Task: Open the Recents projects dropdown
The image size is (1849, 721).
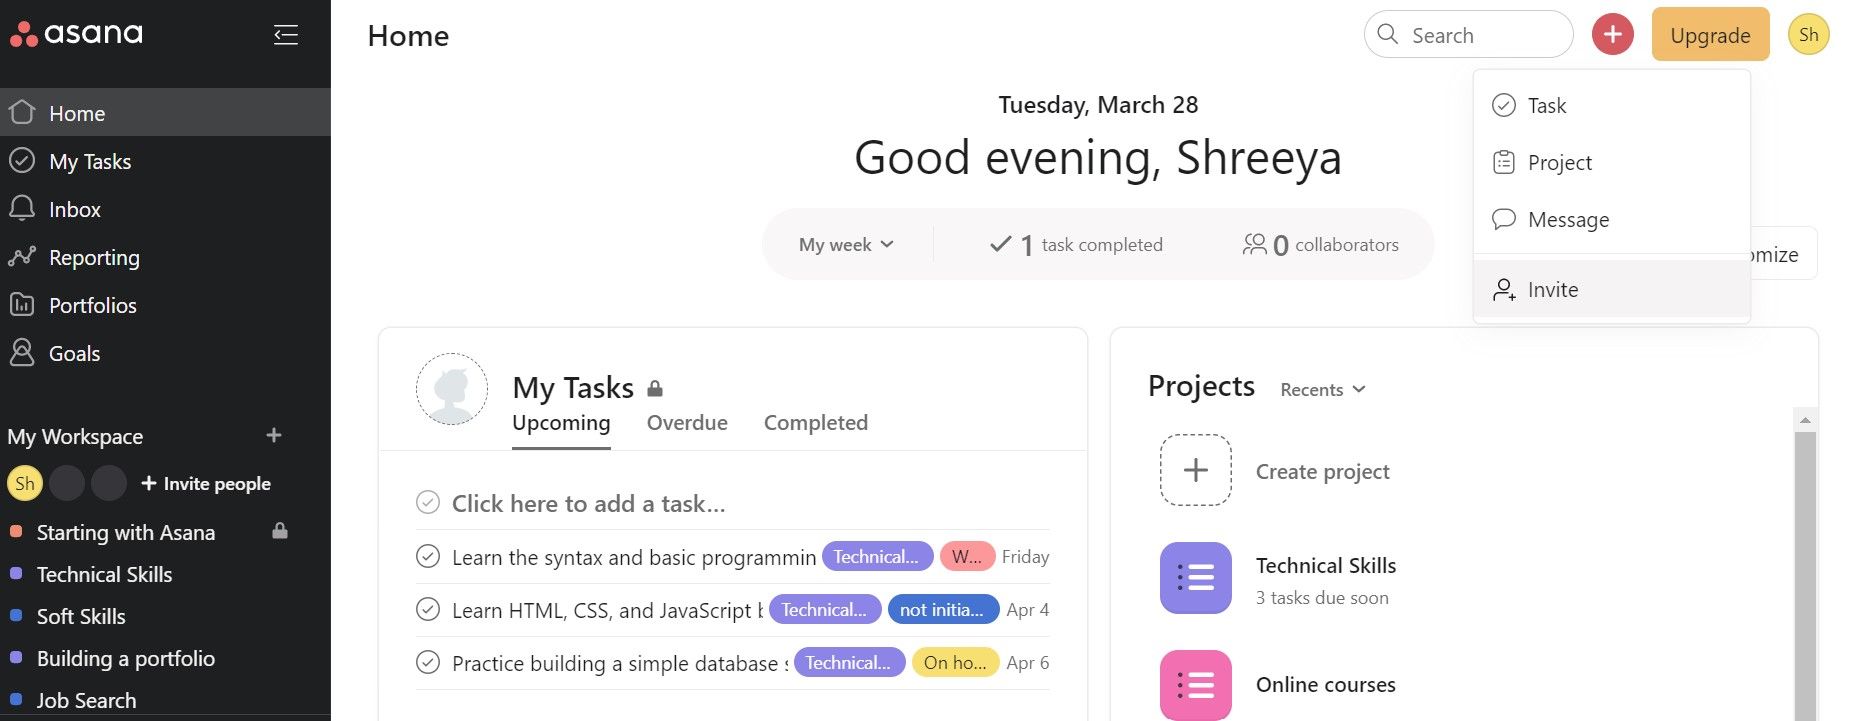Action: (x=1322, y=390)
